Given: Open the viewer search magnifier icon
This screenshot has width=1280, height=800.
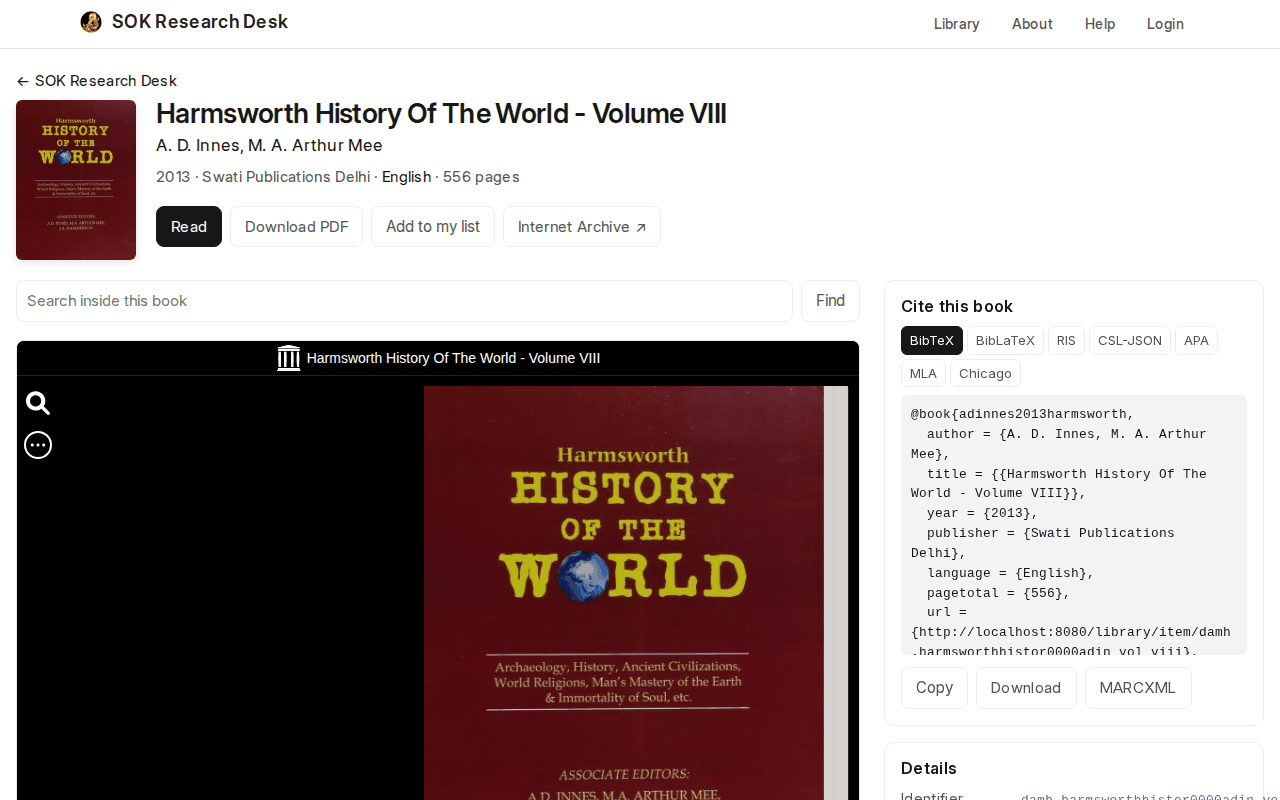Looking at the screenshot, I should point(38,403).
